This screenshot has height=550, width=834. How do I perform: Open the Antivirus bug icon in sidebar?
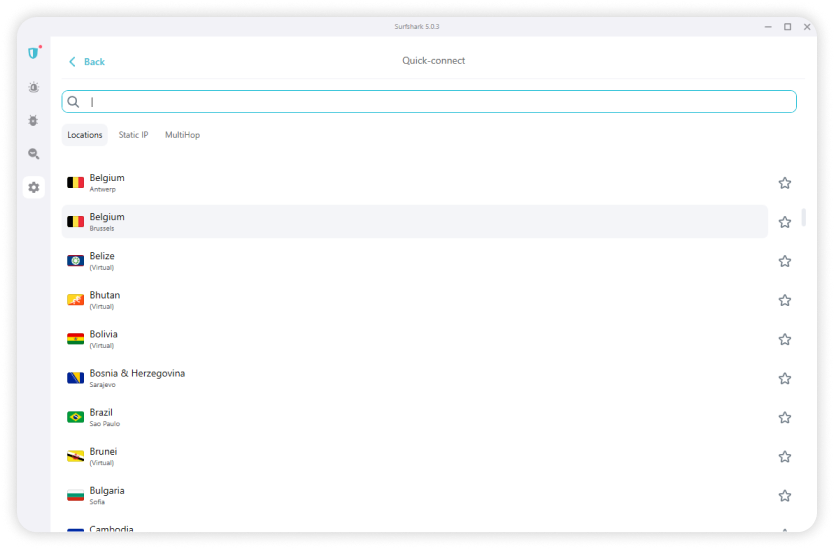pyautogui.click(x=34, y=120)
